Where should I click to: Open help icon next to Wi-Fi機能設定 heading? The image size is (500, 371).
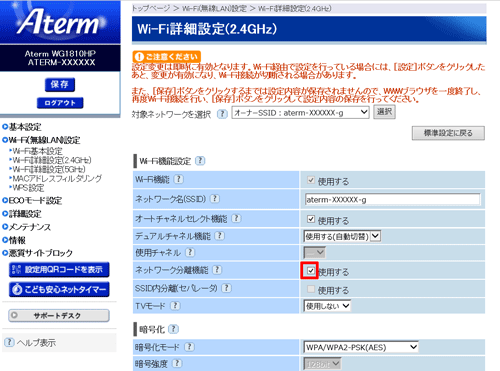[x=200, y=161]
